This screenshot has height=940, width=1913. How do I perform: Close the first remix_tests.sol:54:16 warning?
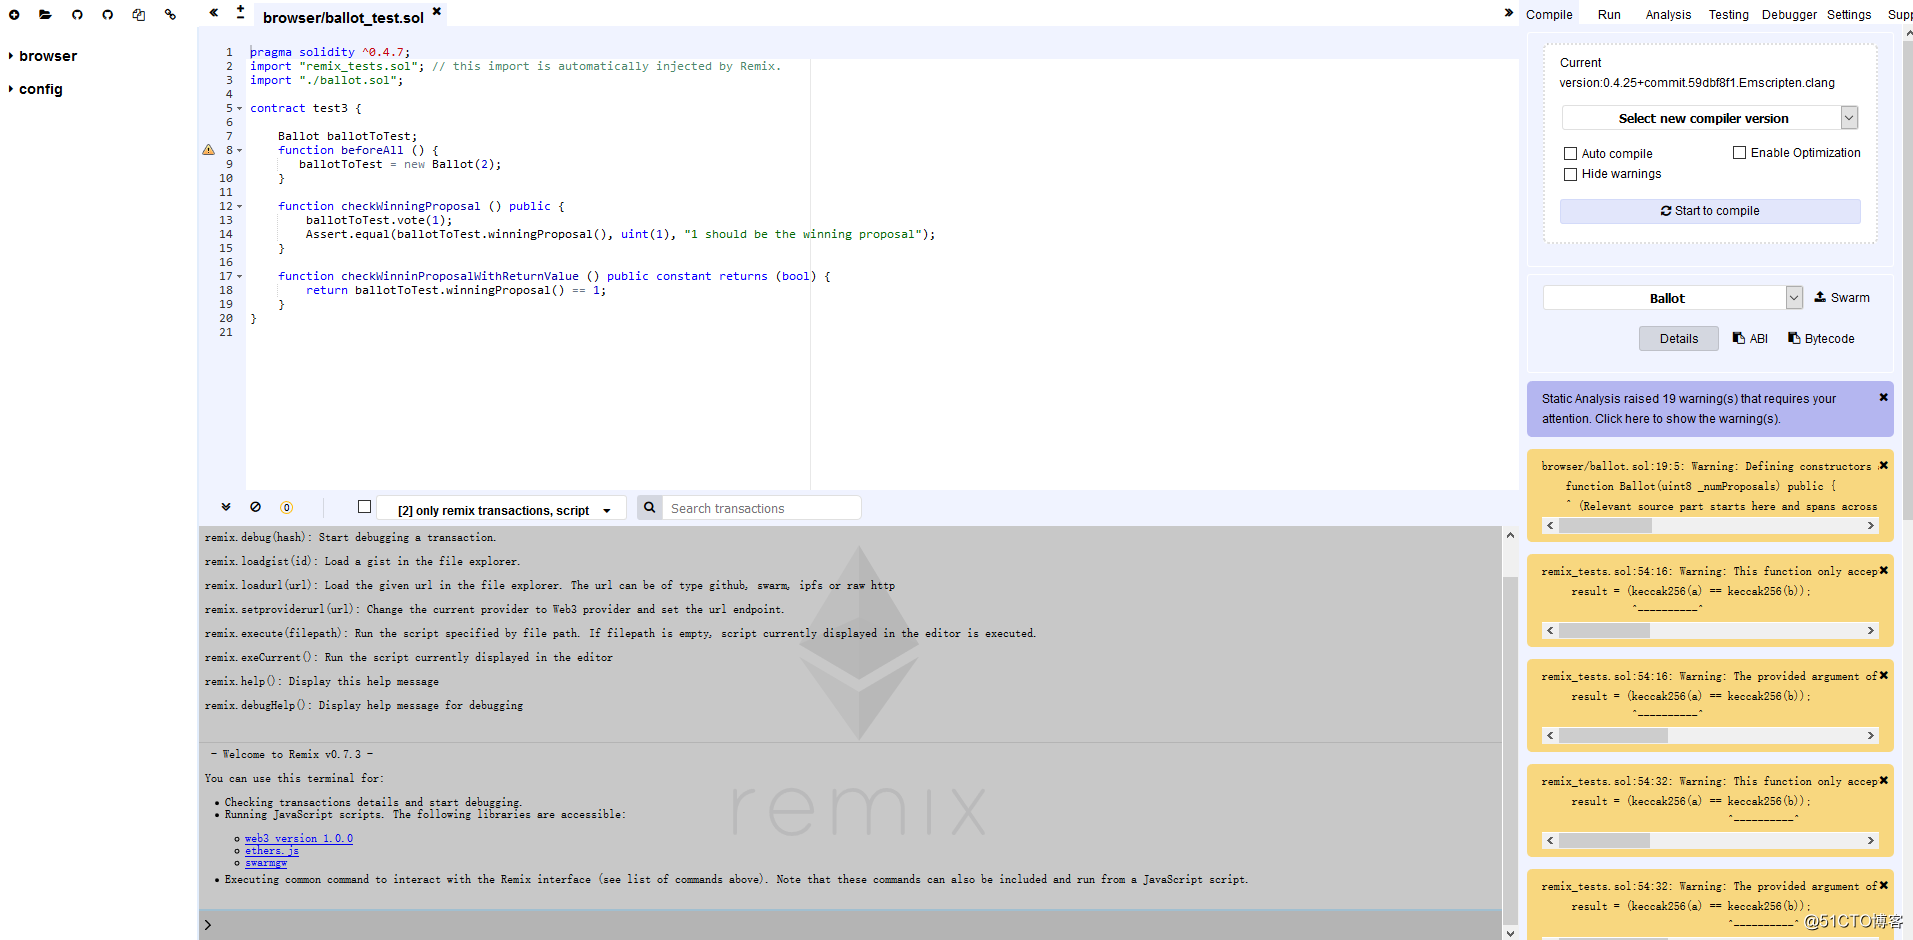click(x=1883, y=571)
